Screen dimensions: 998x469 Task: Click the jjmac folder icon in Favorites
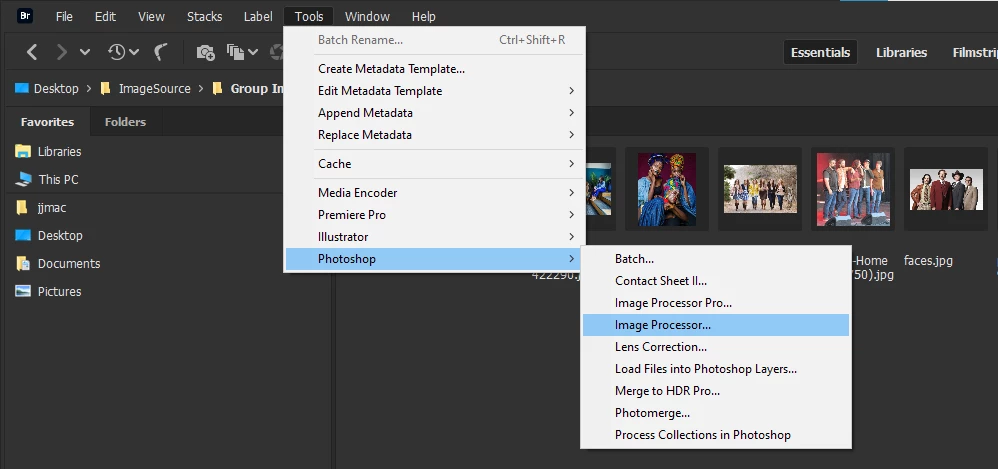[x=22, y=207]
